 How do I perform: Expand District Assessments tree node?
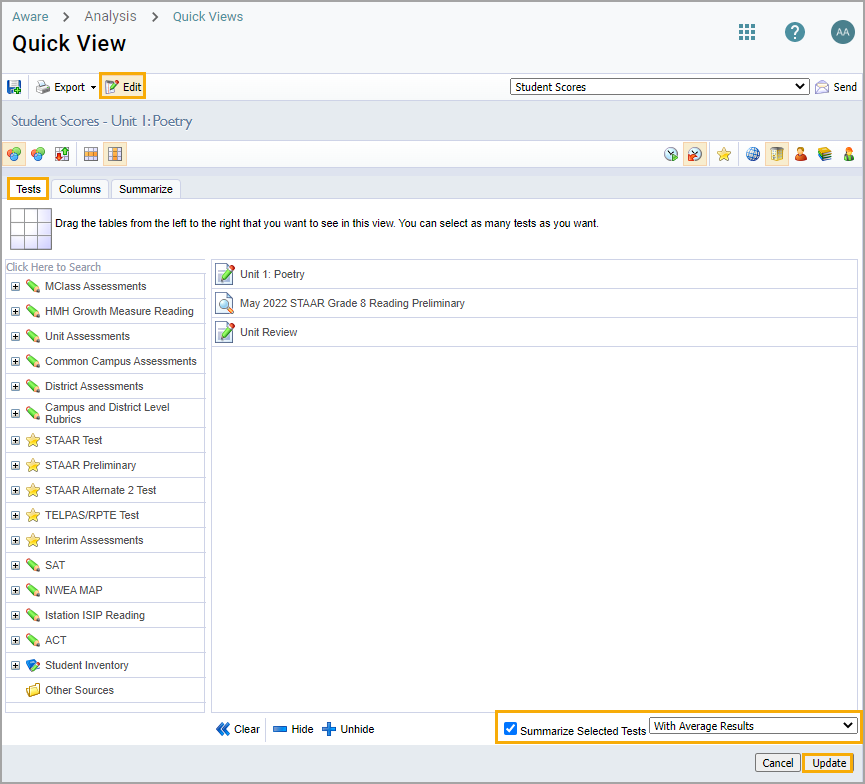point(15,386)
